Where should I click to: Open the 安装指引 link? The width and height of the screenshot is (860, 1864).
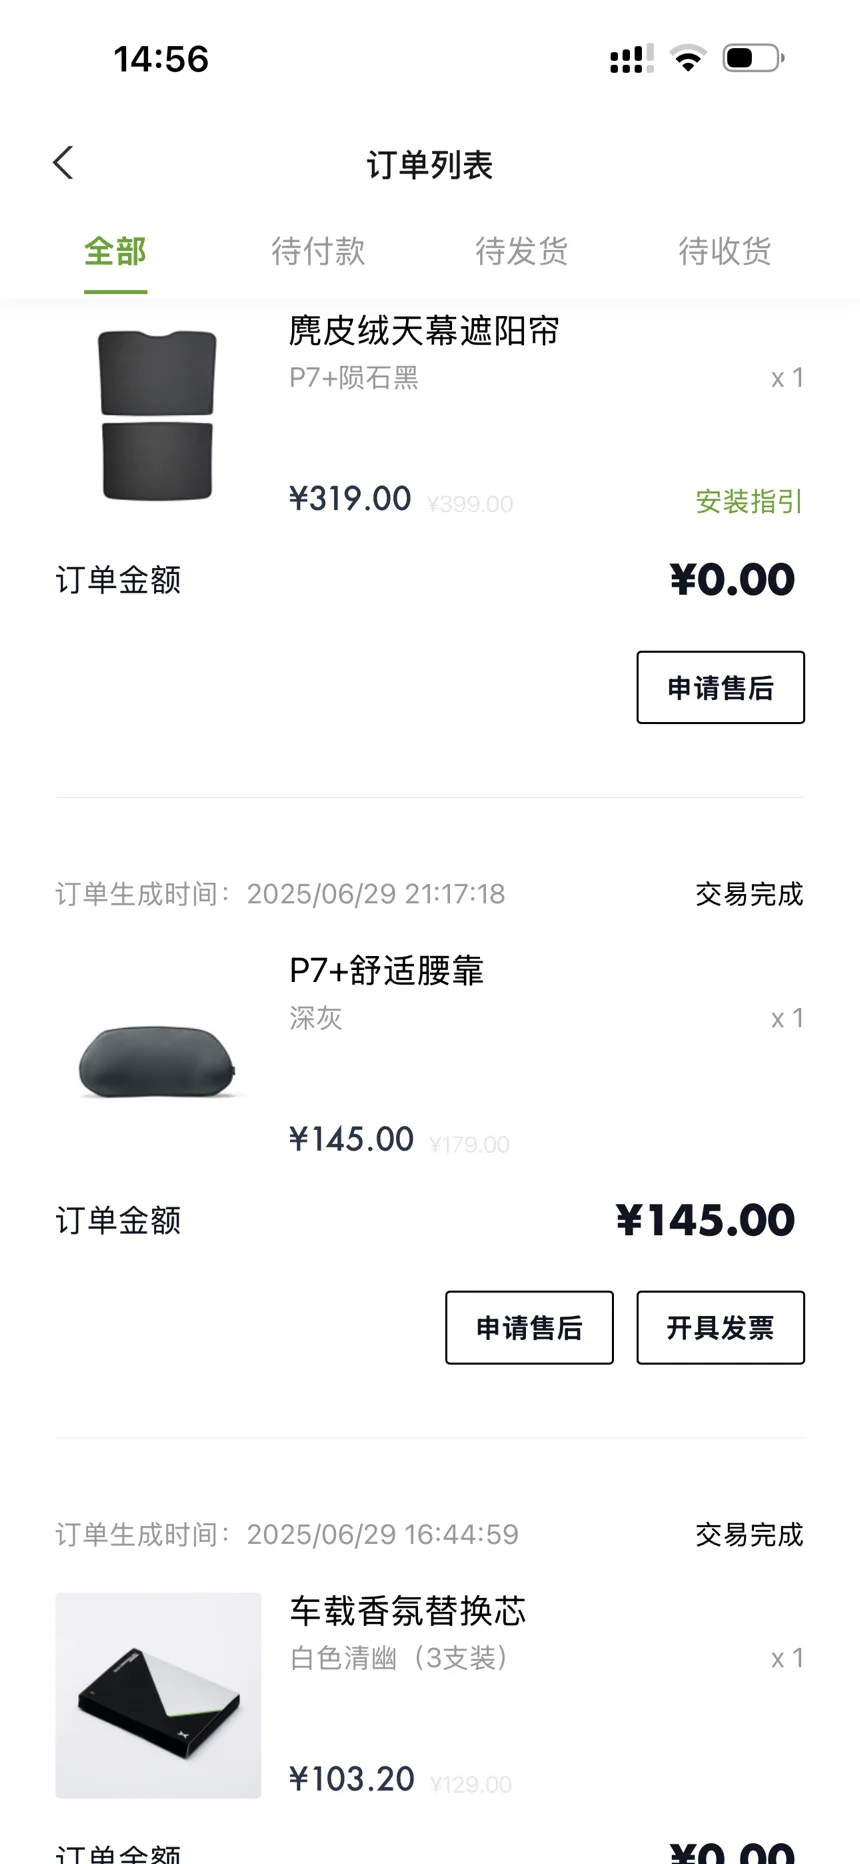tap(749, 501)
